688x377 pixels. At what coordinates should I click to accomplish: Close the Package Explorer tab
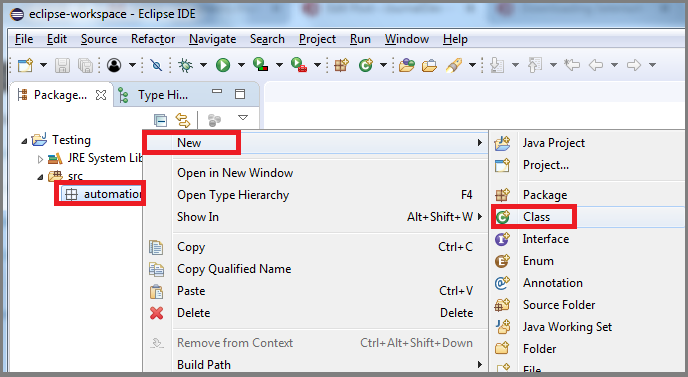click(x=101, y=95)
